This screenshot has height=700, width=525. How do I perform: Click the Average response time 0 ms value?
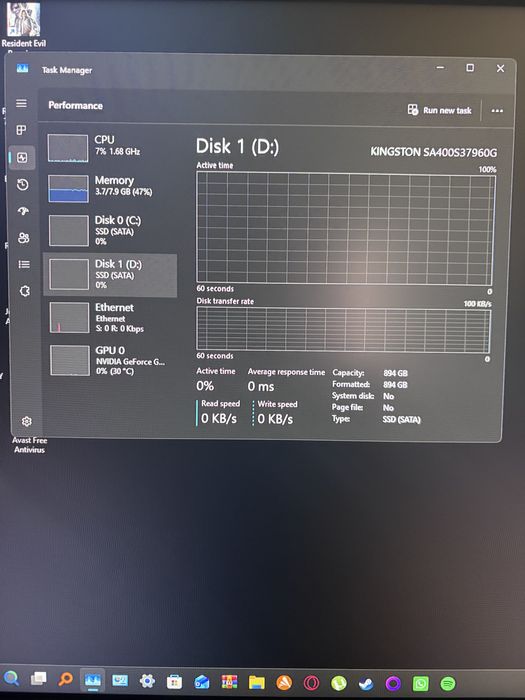261,386
